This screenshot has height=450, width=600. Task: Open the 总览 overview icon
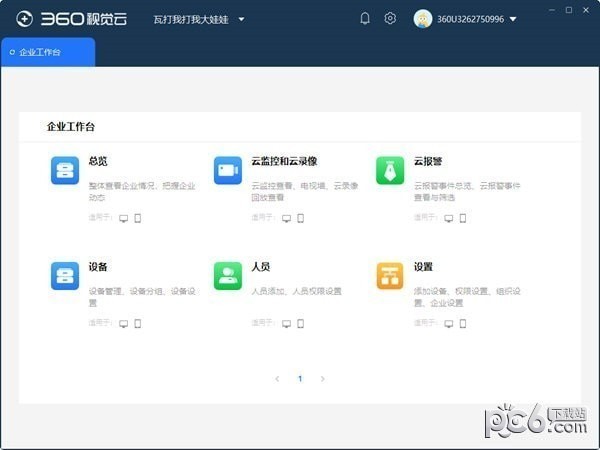click(x=65, y=170)
